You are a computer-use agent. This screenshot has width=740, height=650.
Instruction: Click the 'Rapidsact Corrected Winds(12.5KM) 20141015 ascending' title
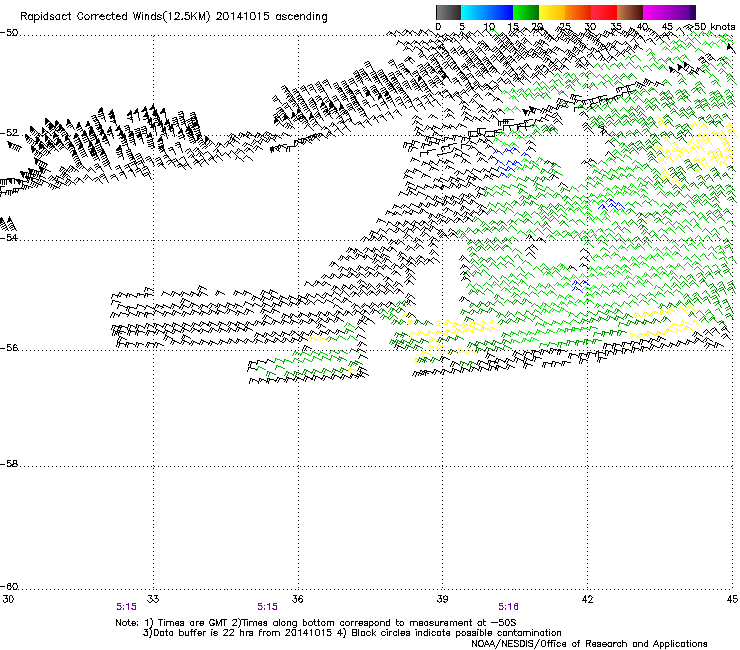point(174,17)
